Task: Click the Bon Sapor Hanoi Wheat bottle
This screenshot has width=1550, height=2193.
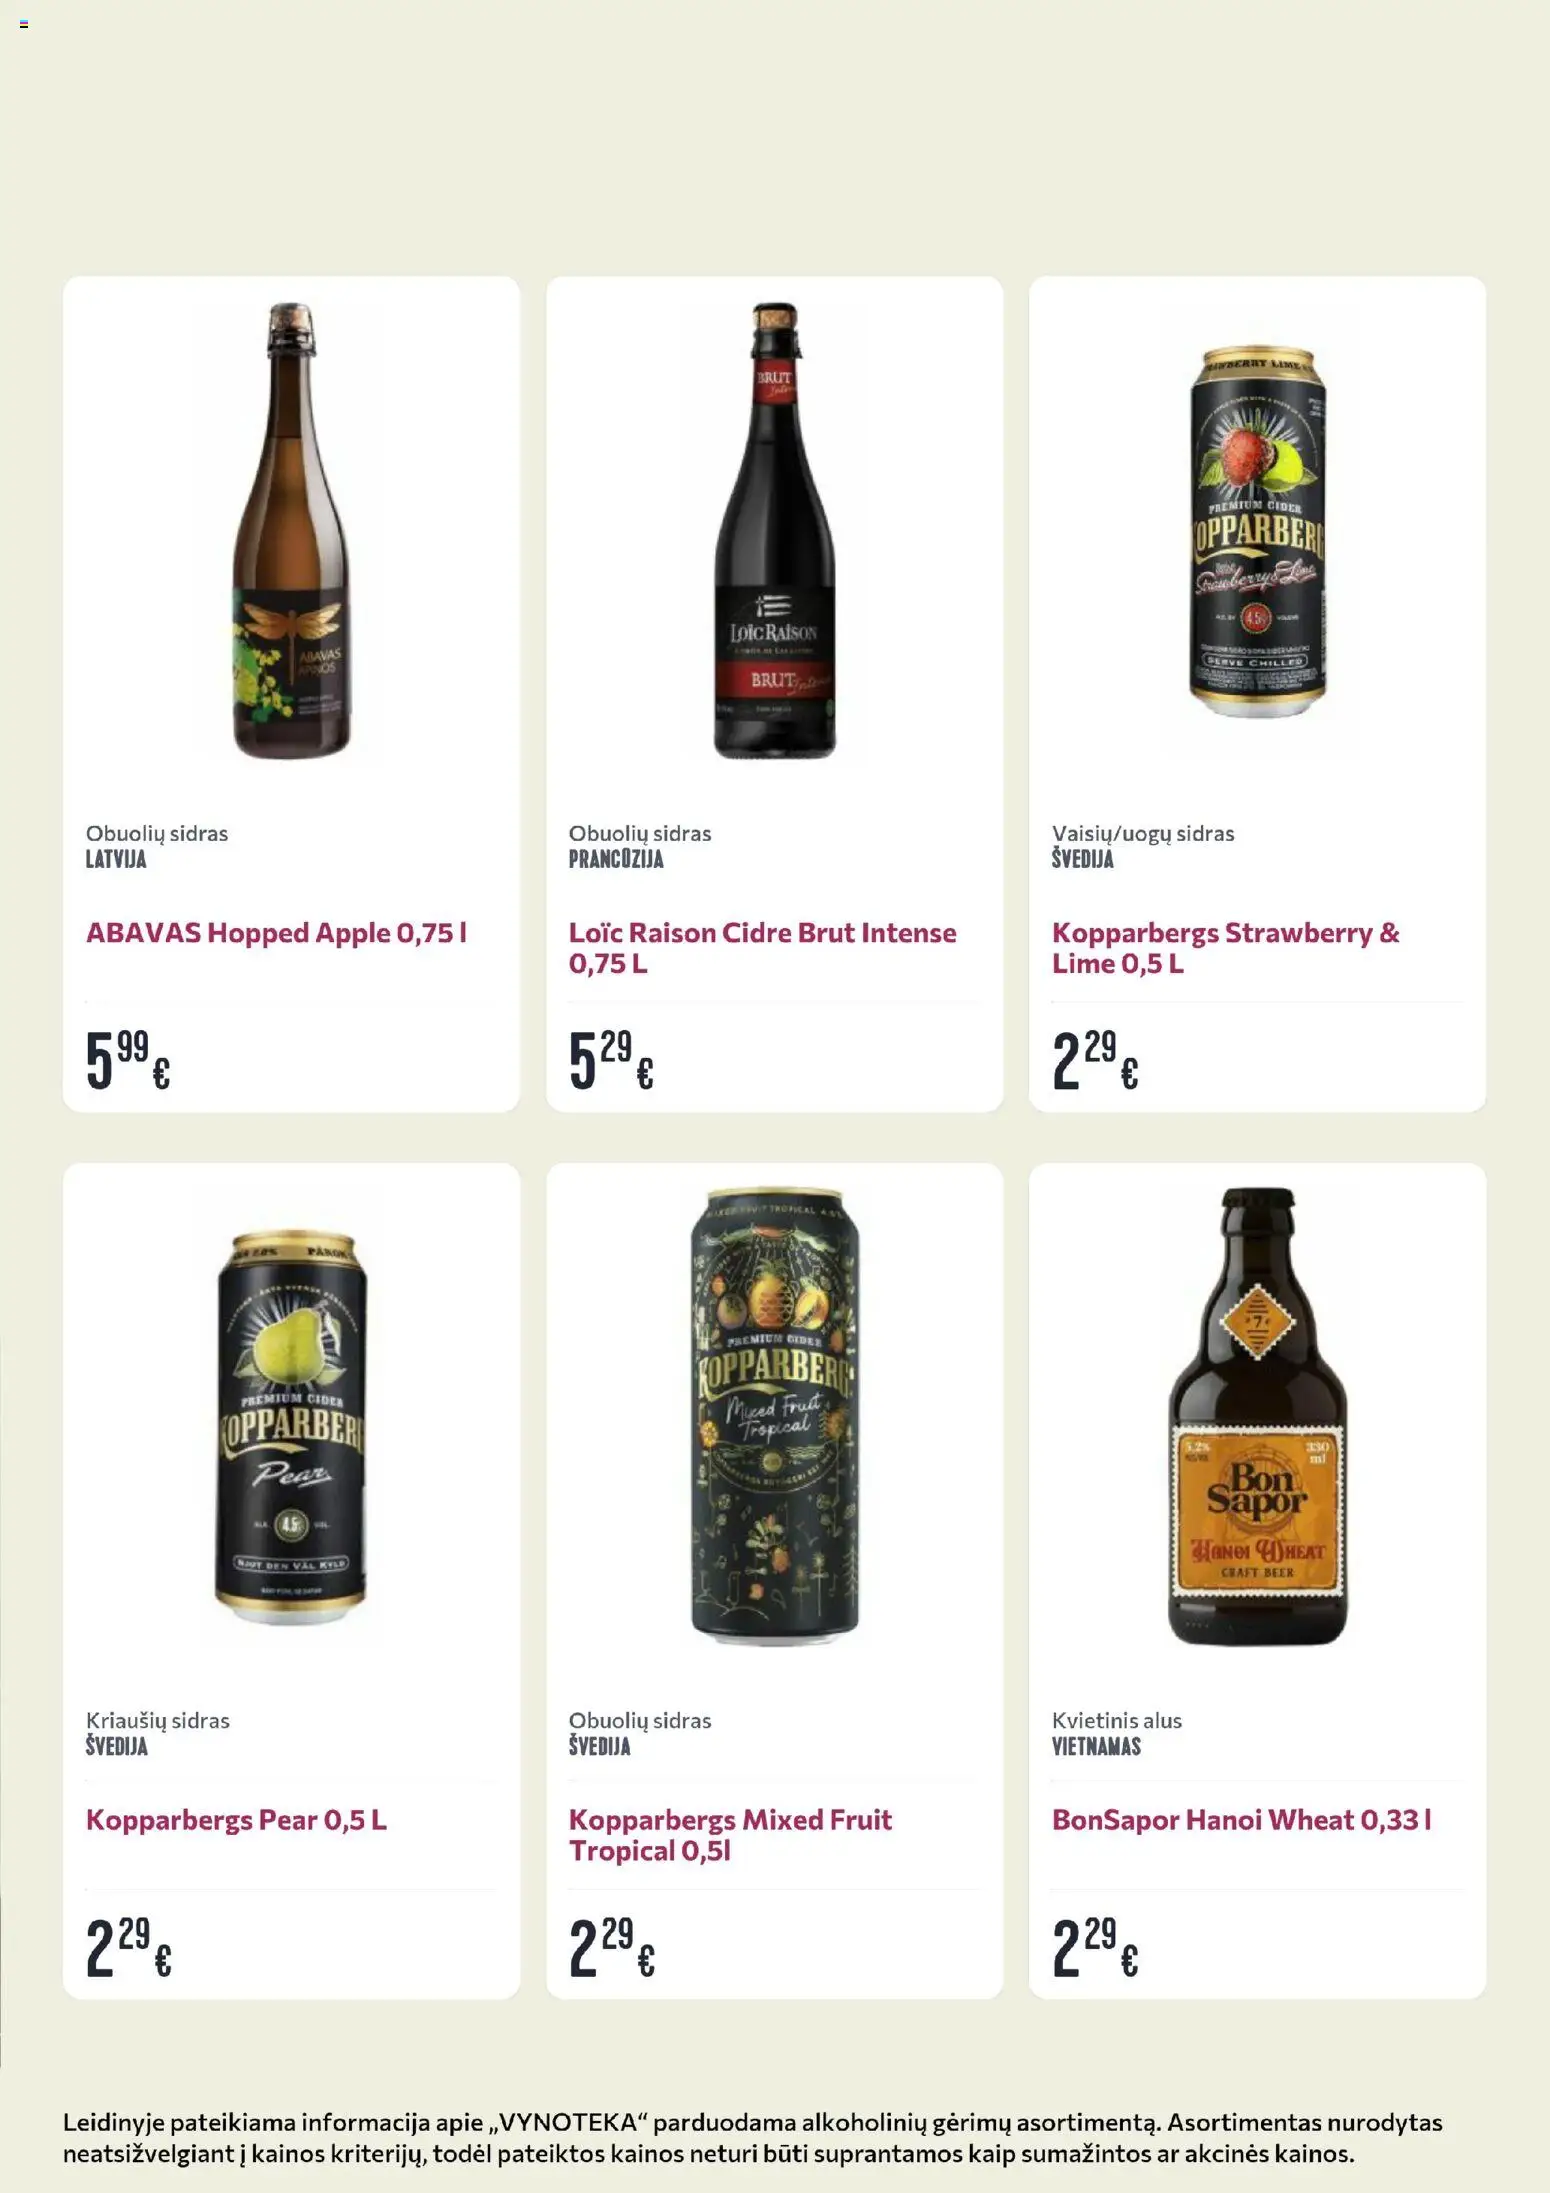Action: (x=1257, y=1416)
